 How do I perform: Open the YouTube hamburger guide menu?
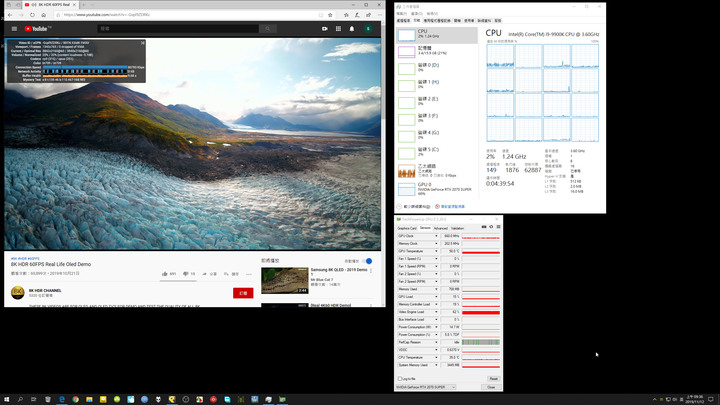14,28
